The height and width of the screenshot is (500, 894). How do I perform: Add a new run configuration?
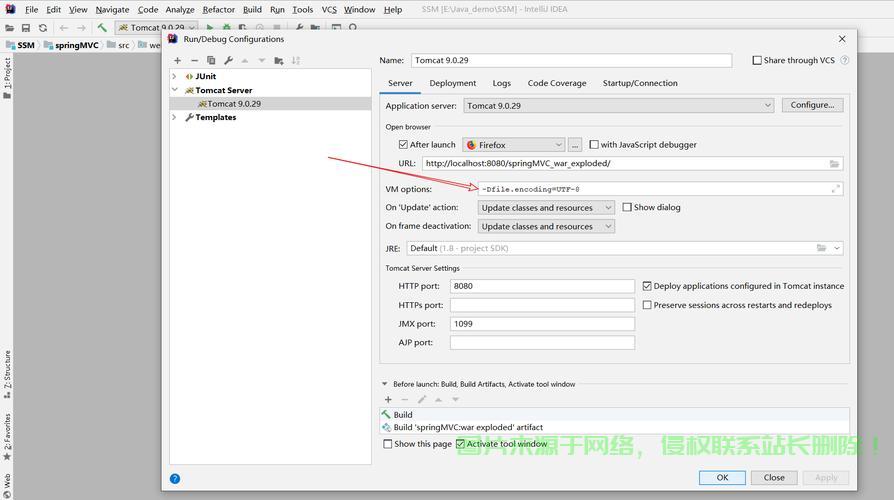177,60
